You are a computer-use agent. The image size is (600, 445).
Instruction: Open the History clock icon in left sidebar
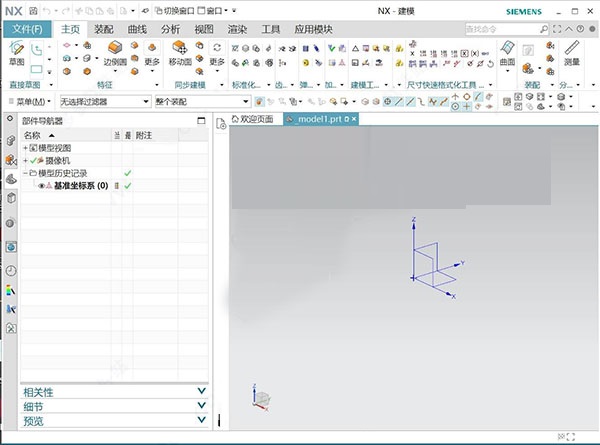click(11, 270)
